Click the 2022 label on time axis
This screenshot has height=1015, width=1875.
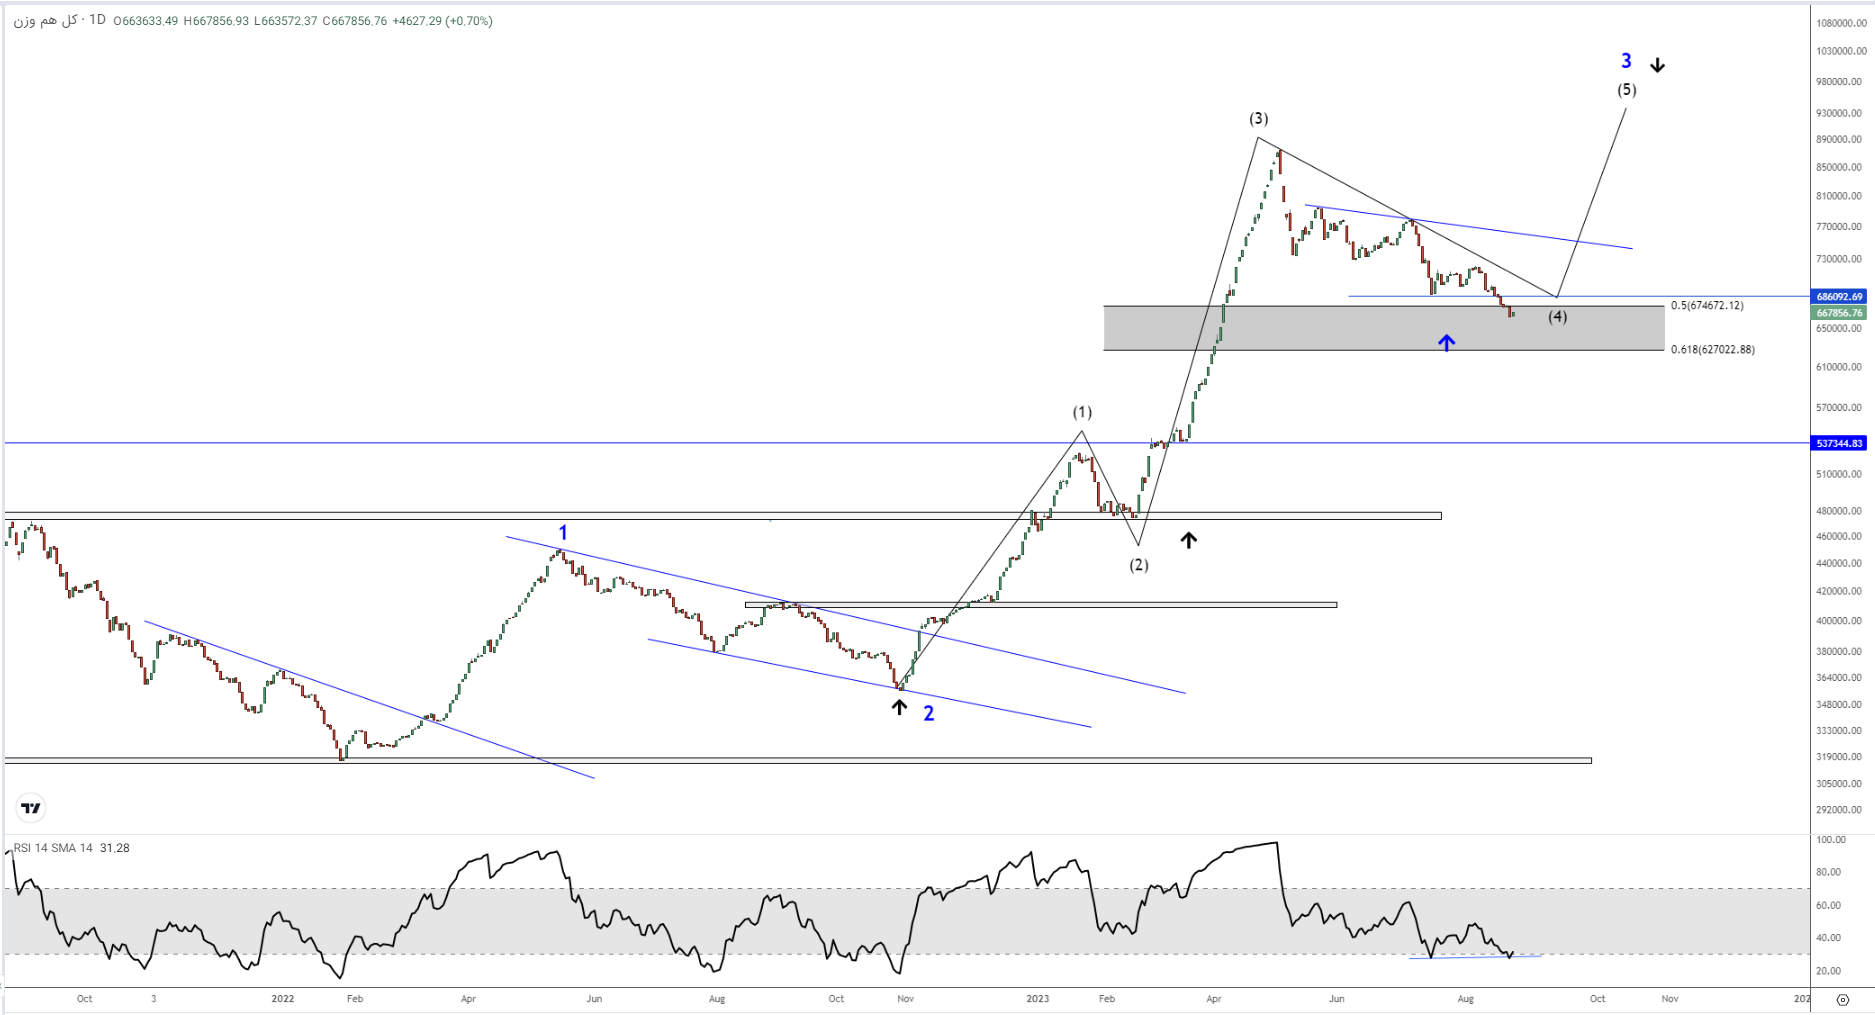[x=283, y=999]
